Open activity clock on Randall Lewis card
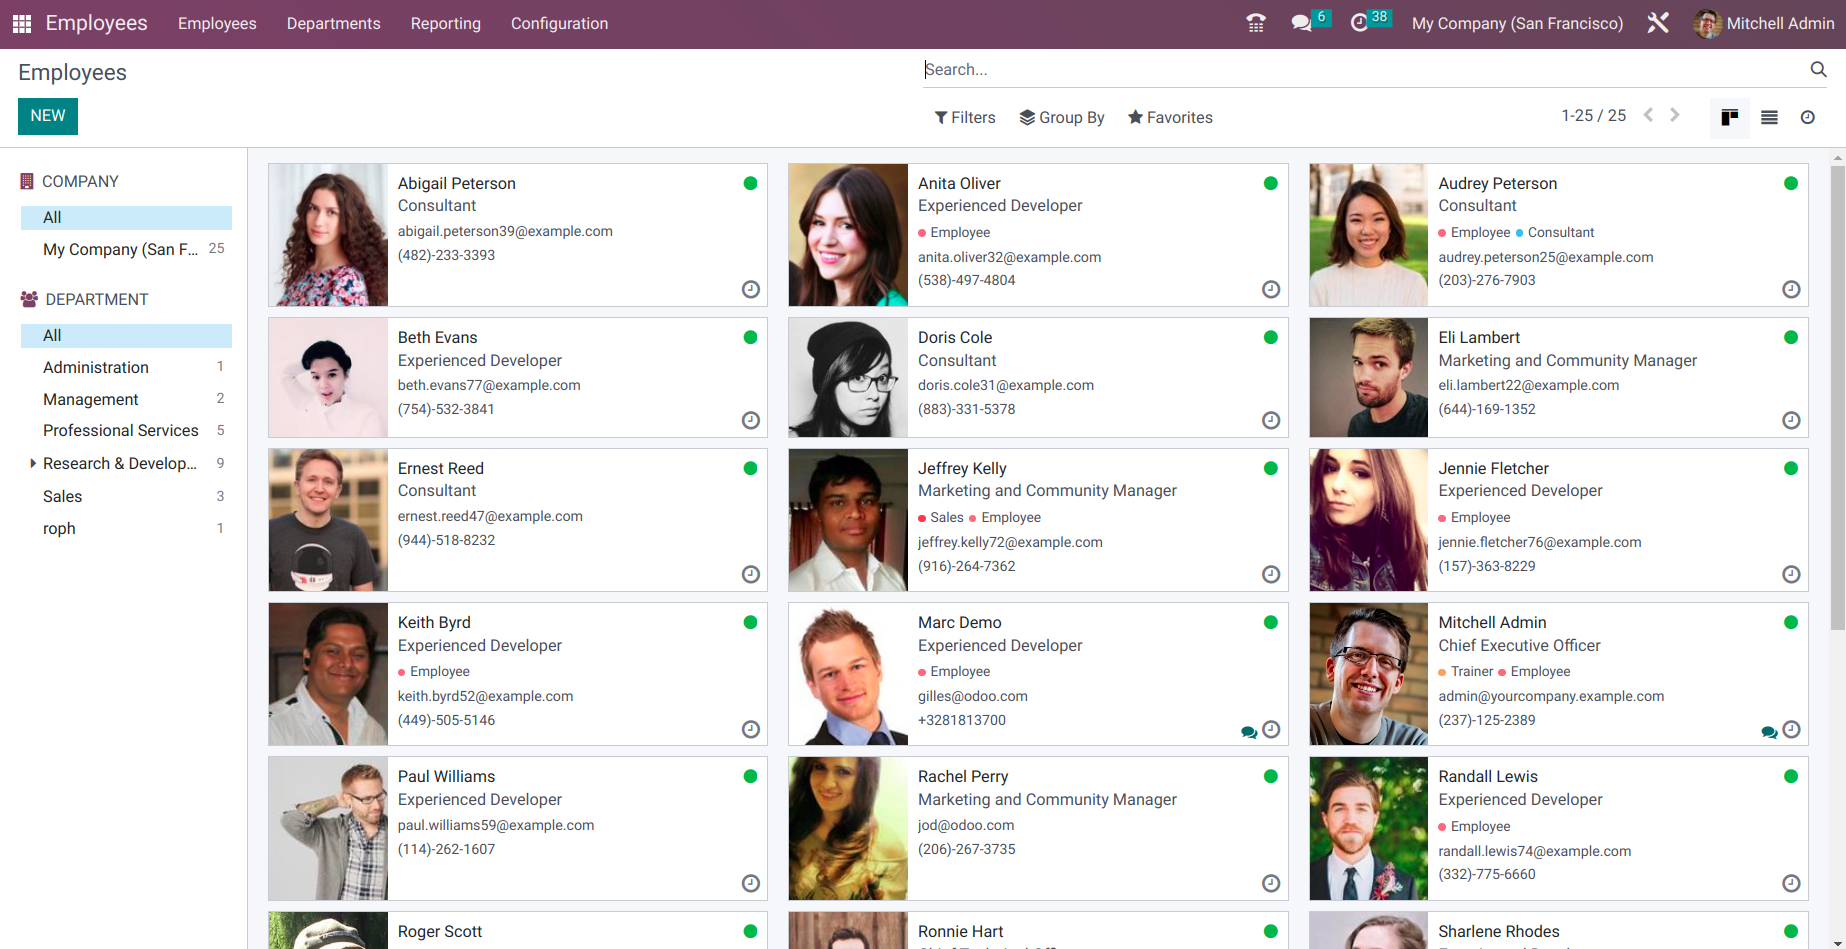The image size is (1846, 949). (1791, 883)
